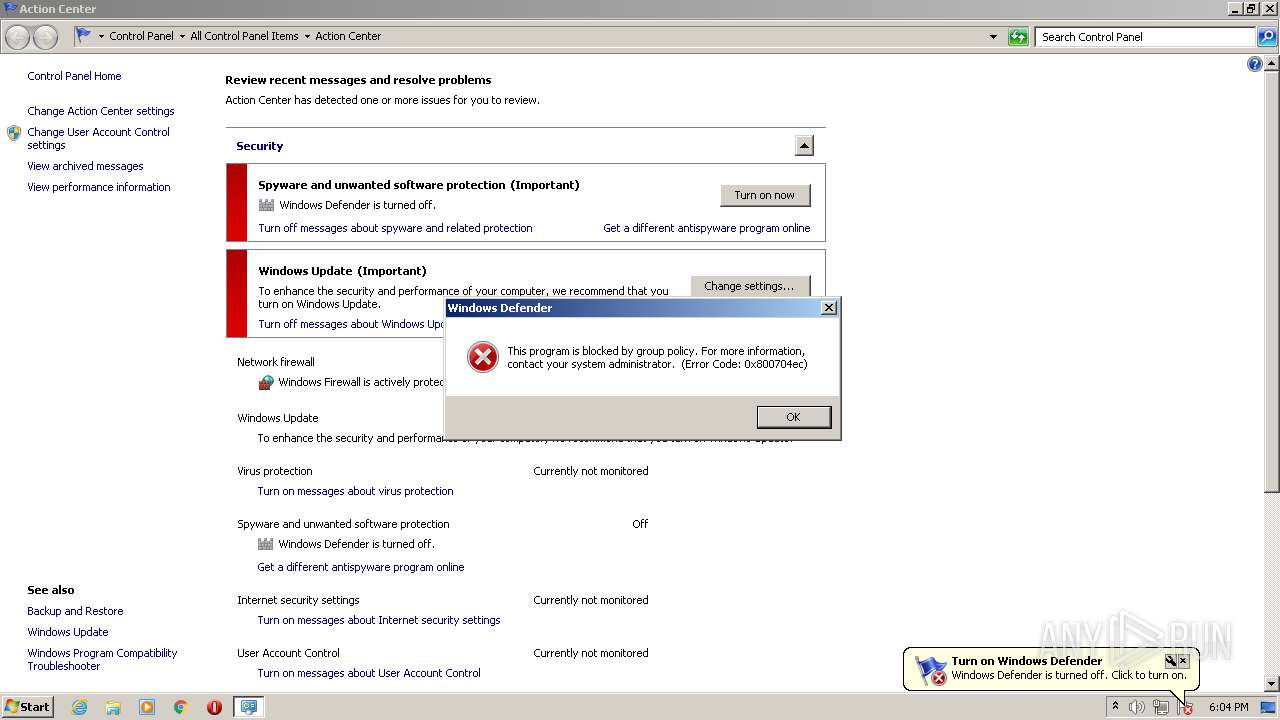This screenshot has width=1280, height=720.
Task: Turn on messages about virus protection
Action: click(x=355, y=491)
